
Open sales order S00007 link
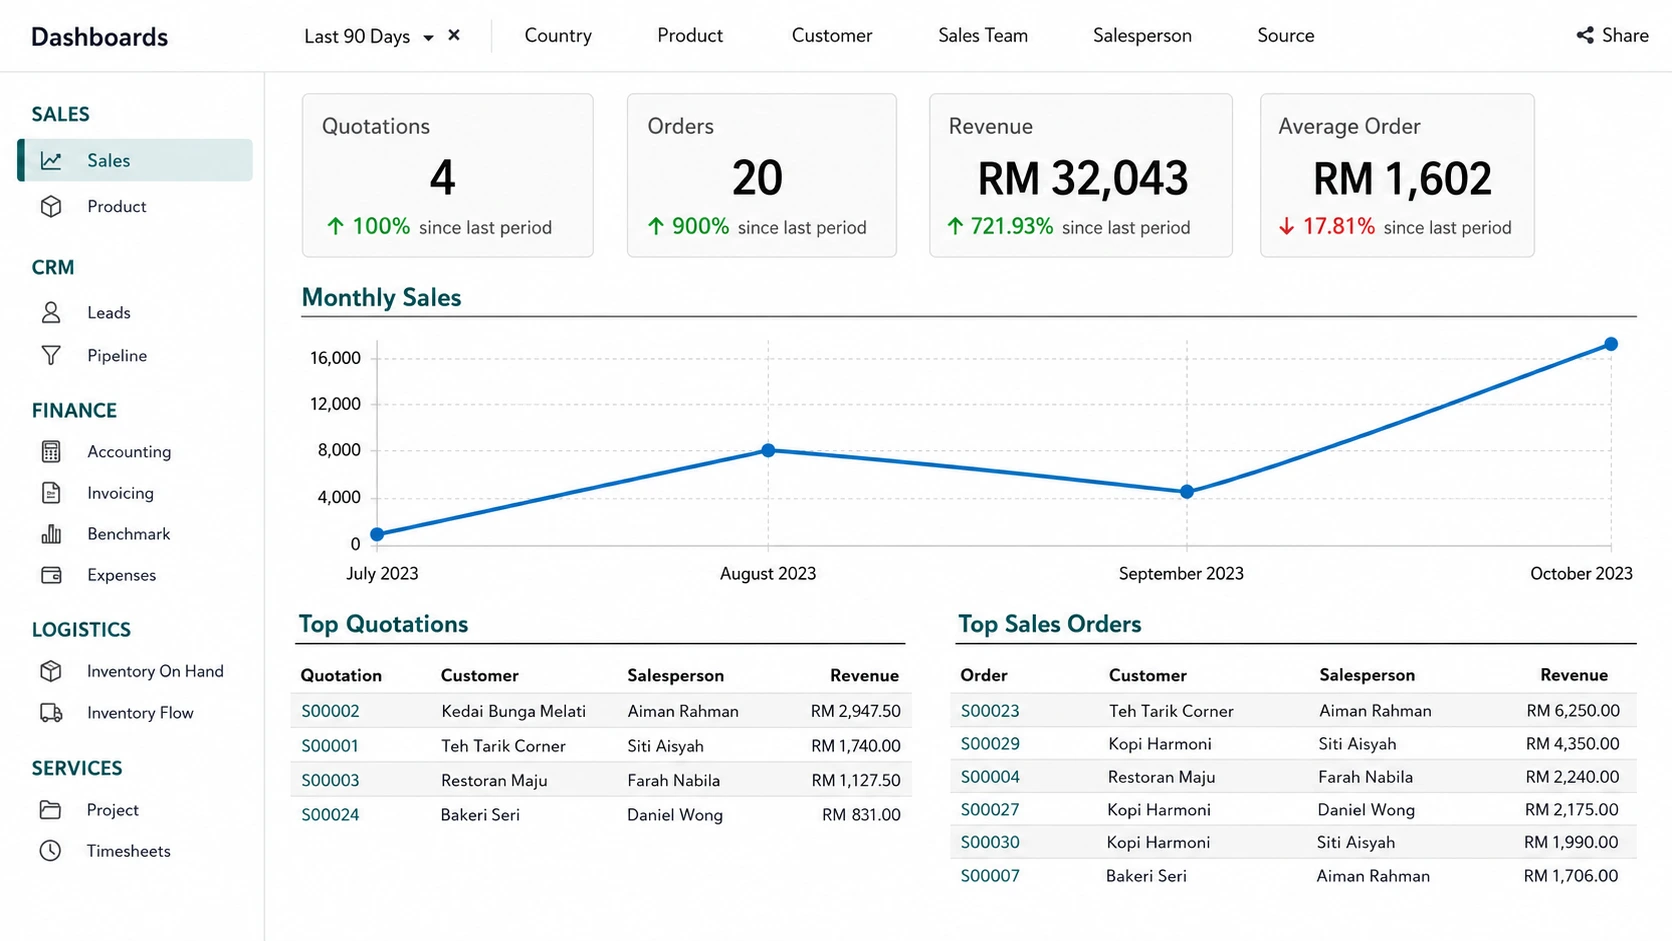tap(990, 876)
